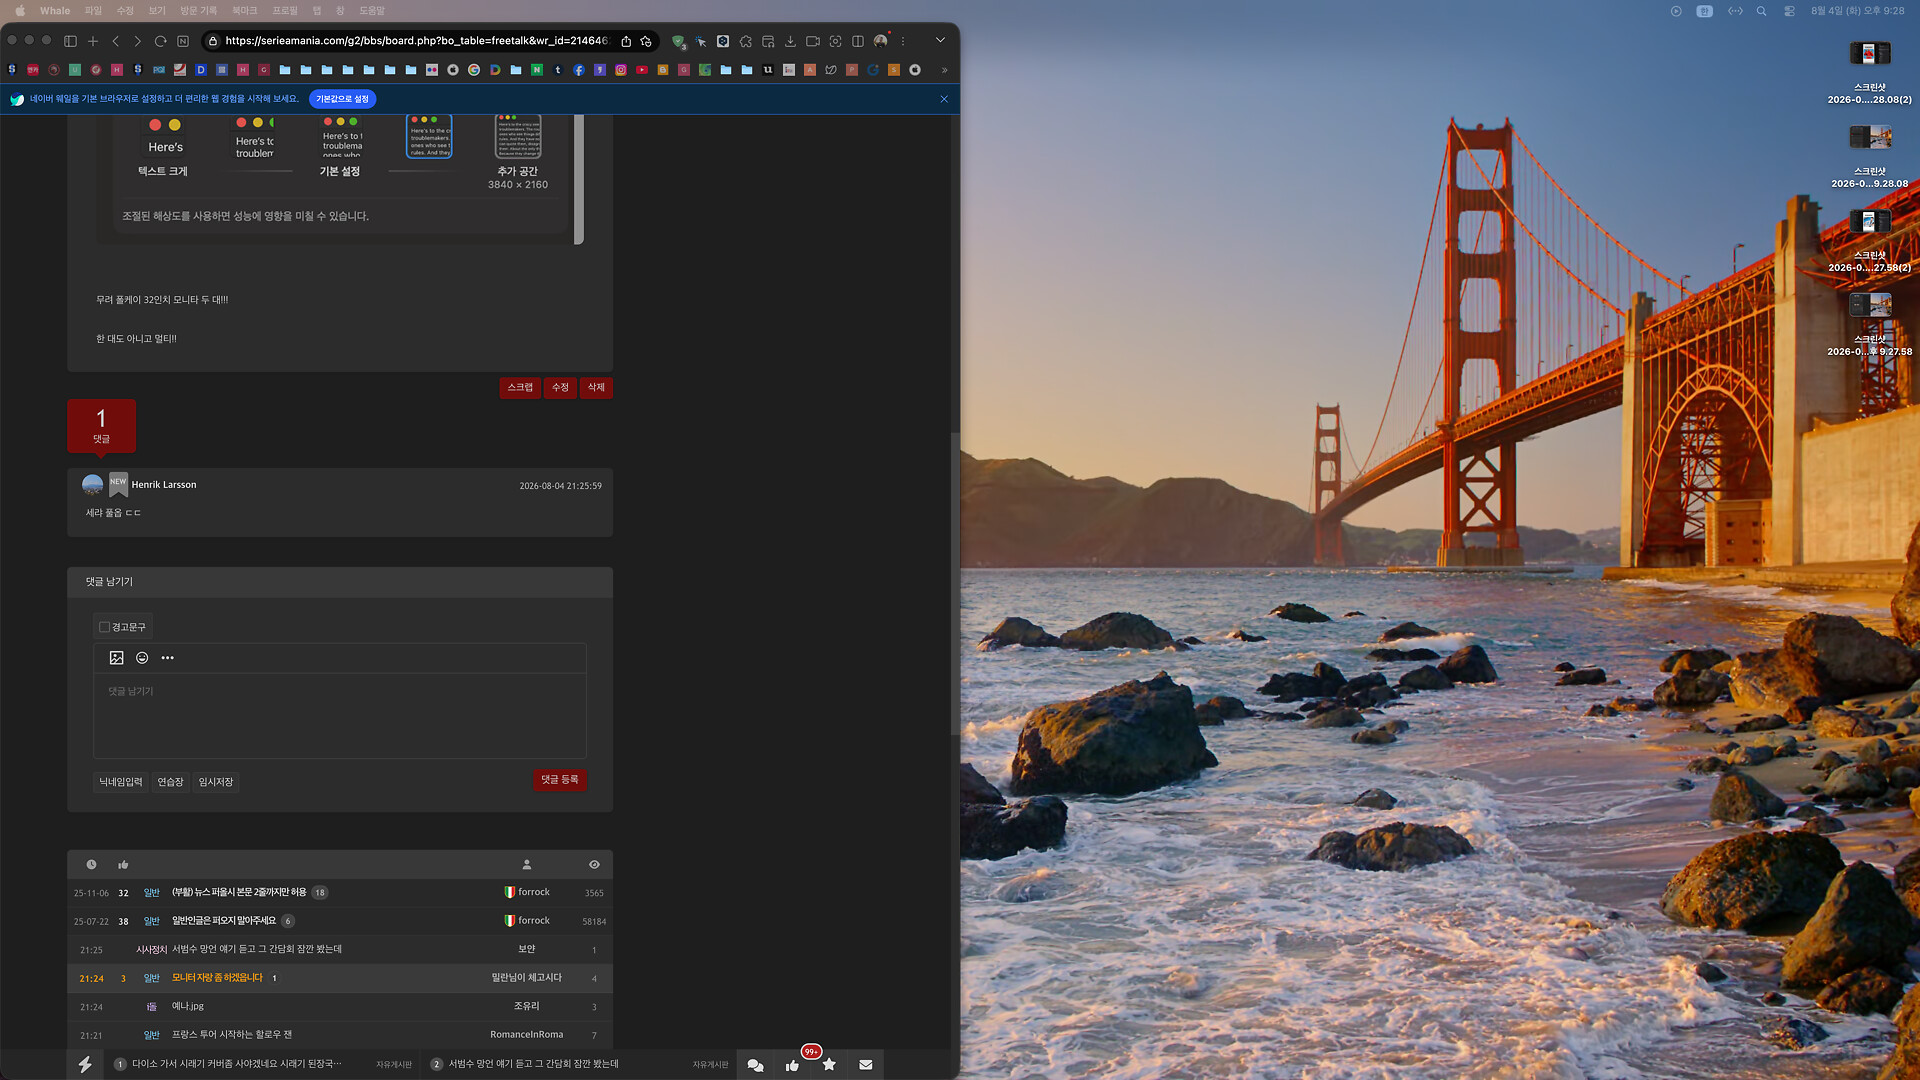The image size is (1920, 1080).
Task: Sort the post list by views eye icon
Action: coord(594,865)
